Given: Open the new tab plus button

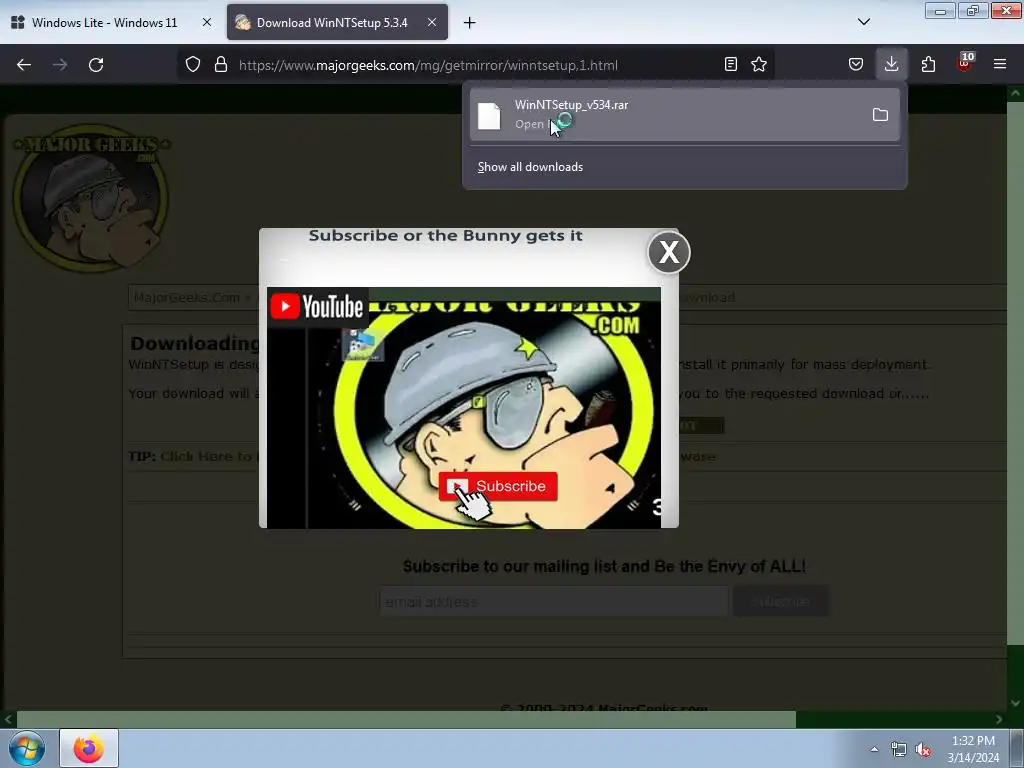Looking at the screenshot, I should pos(470,23).
